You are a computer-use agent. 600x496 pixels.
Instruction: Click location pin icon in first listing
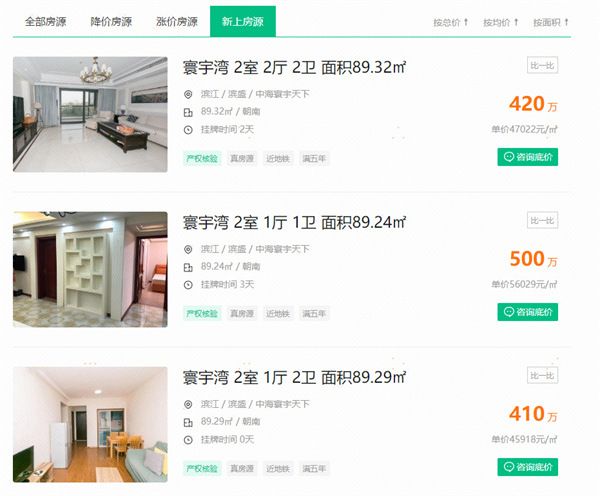188,94
